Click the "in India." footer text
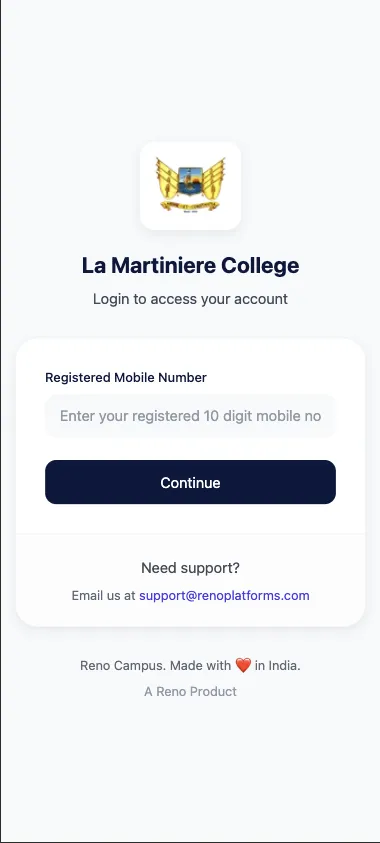This screenshot has height=843, width=380. click(277, 666)
